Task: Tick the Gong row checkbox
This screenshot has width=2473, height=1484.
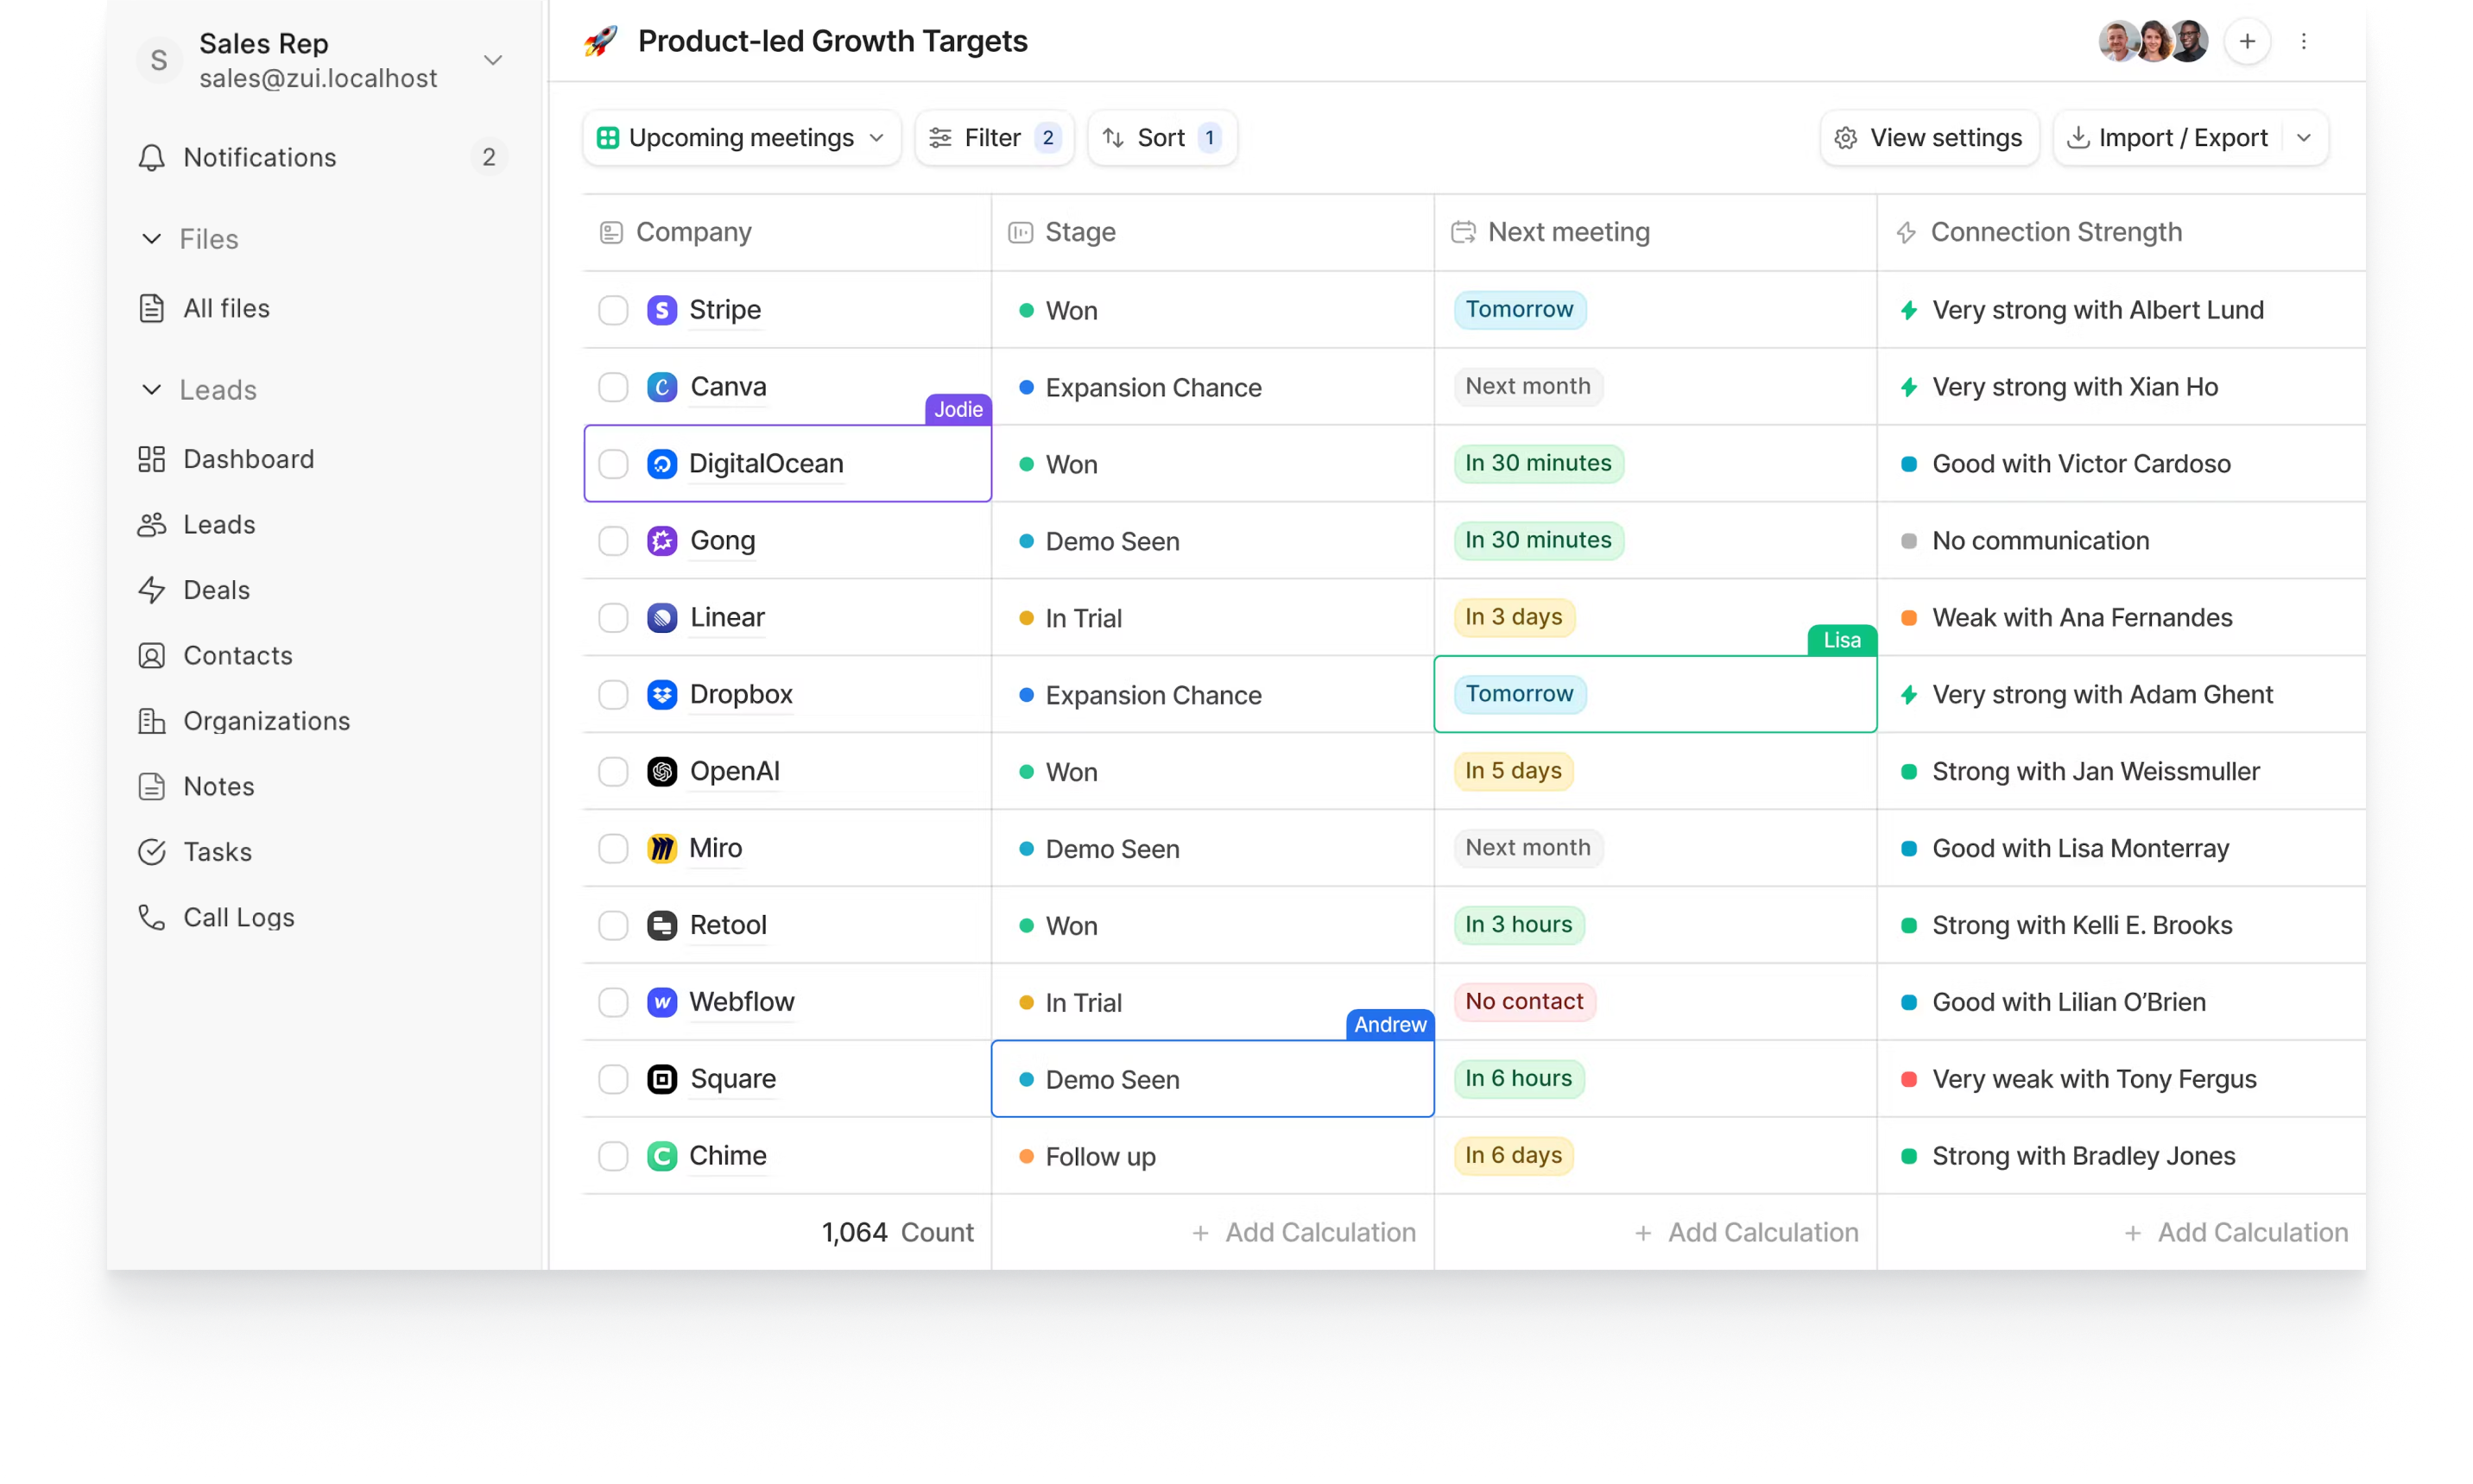Action: pos(613,541)
